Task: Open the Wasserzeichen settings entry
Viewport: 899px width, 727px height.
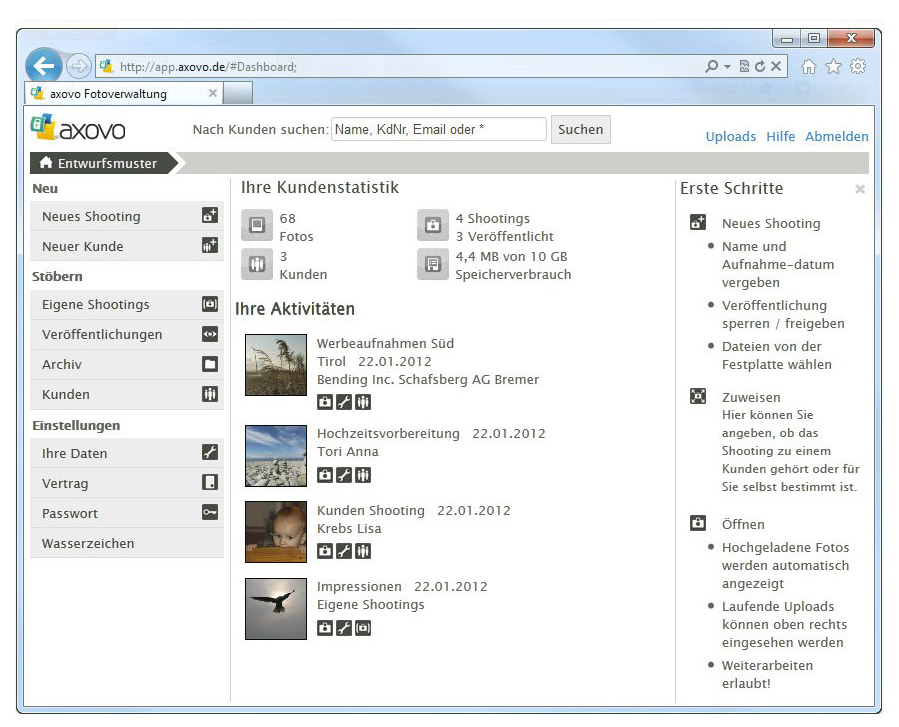Action: [88, 543]
